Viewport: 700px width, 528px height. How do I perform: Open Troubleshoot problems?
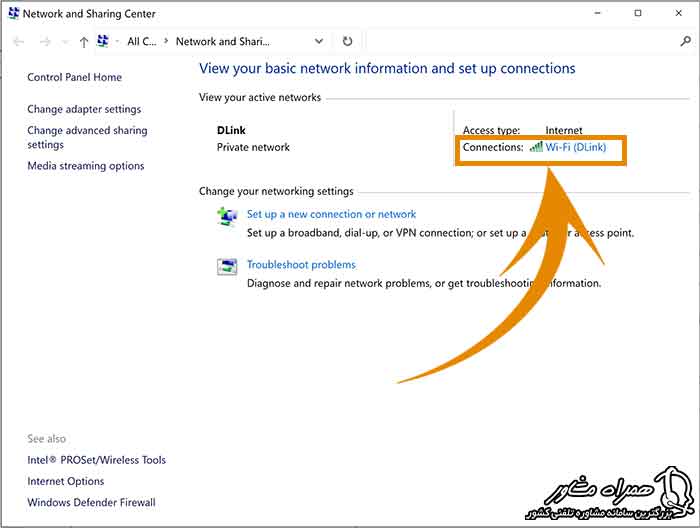(301, 265)
